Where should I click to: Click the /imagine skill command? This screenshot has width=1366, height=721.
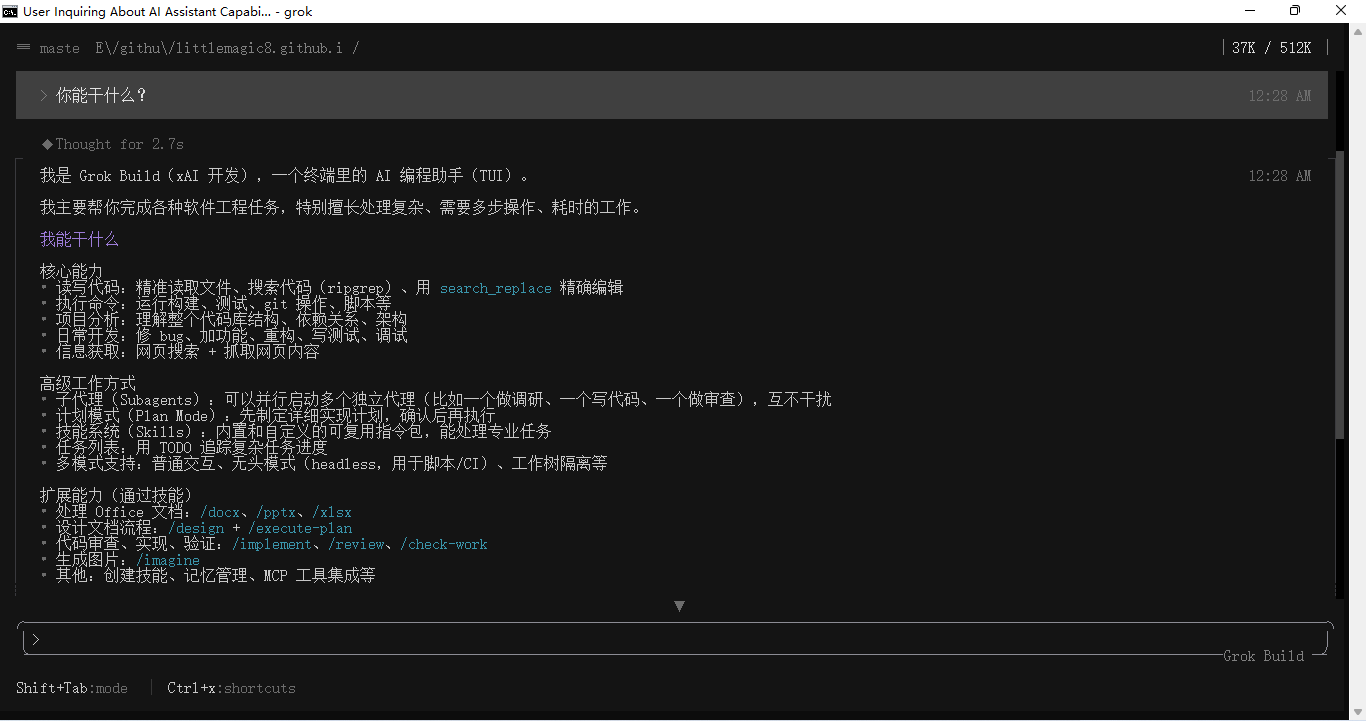click(168, 560)
